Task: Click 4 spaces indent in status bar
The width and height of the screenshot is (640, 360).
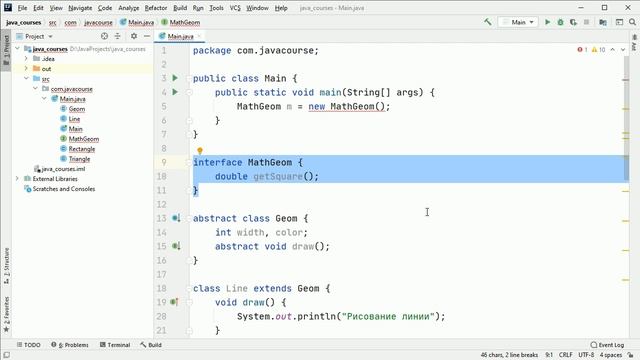Action: (611, 355)
